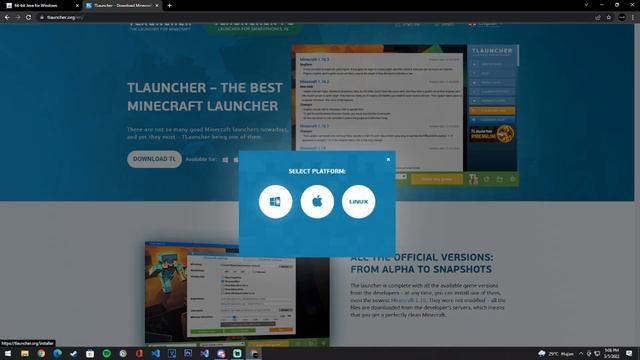The image size is (640, 360).
Task: Open purple Visual Studio from the taskbar
Action: (204, 353)
